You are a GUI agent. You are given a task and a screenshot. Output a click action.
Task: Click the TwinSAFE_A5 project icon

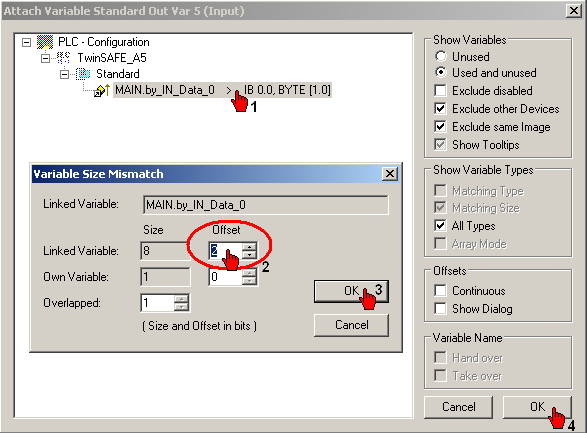point(63,58)
